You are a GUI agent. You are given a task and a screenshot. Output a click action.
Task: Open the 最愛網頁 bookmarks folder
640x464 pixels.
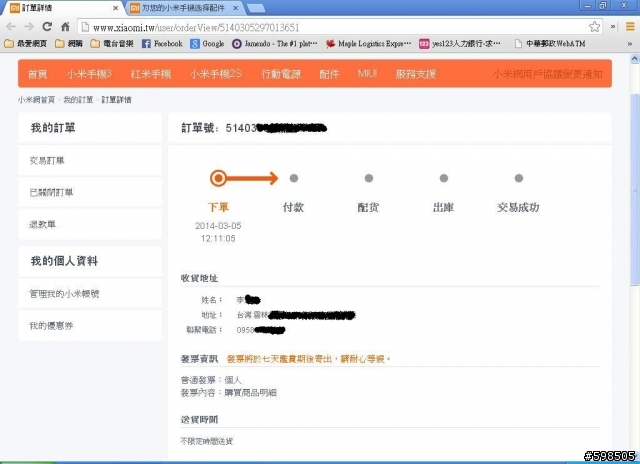[25, 44]
